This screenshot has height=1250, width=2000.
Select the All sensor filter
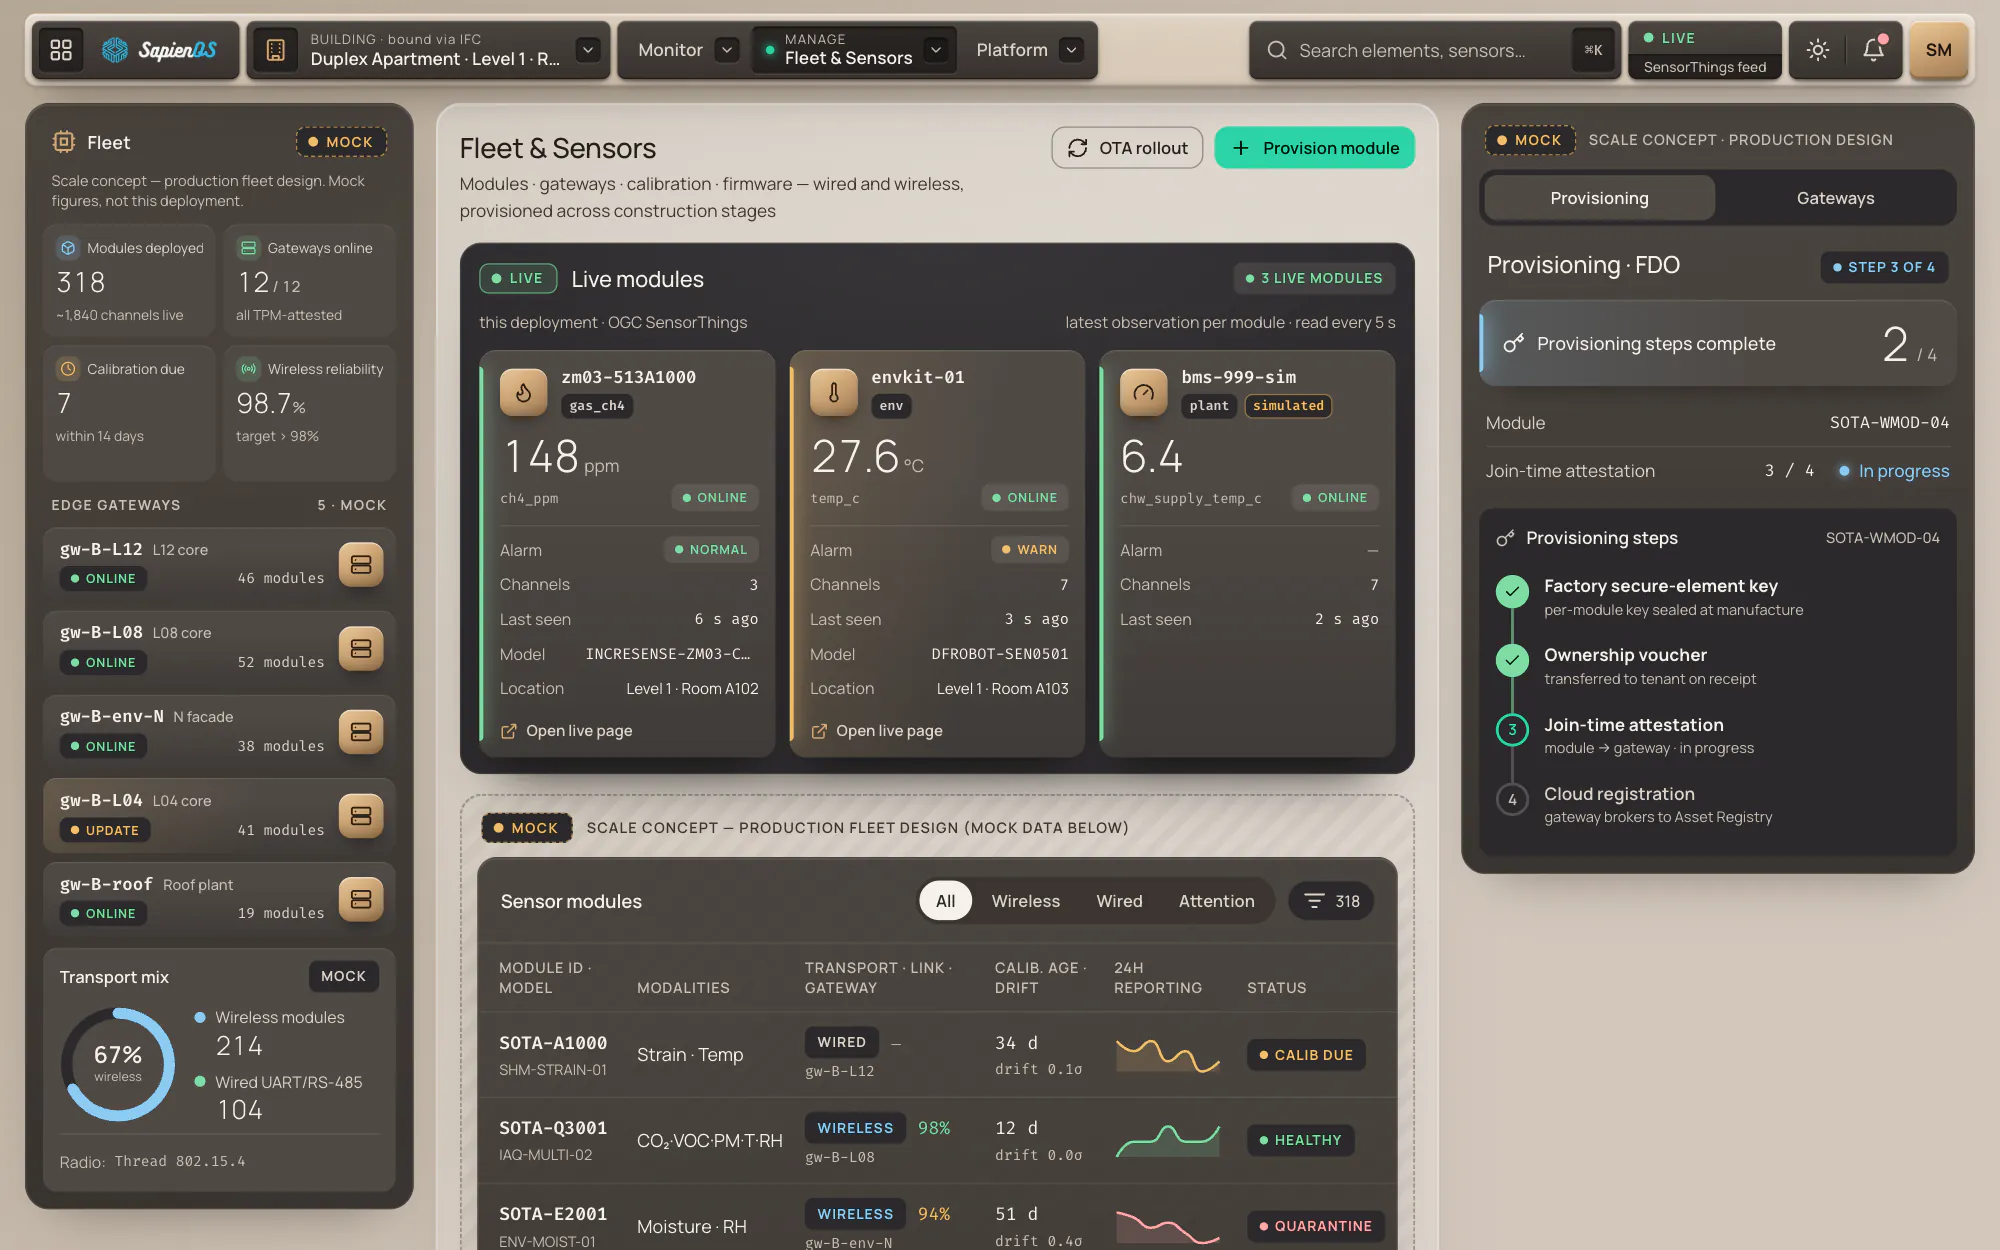pyautogui.click(x=945, y=901)
